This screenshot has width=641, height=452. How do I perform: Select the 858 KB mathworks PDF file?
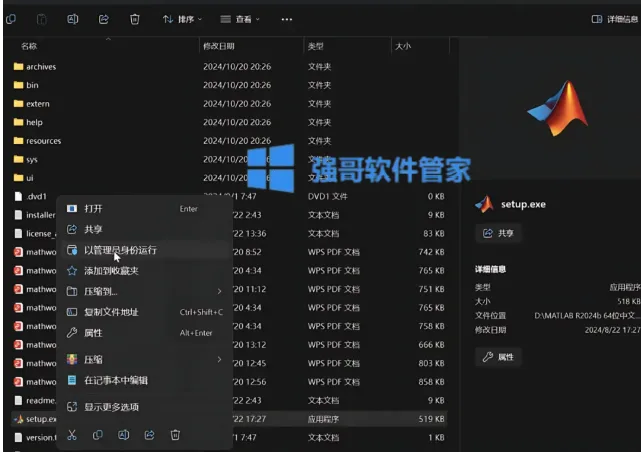[35, 382]
